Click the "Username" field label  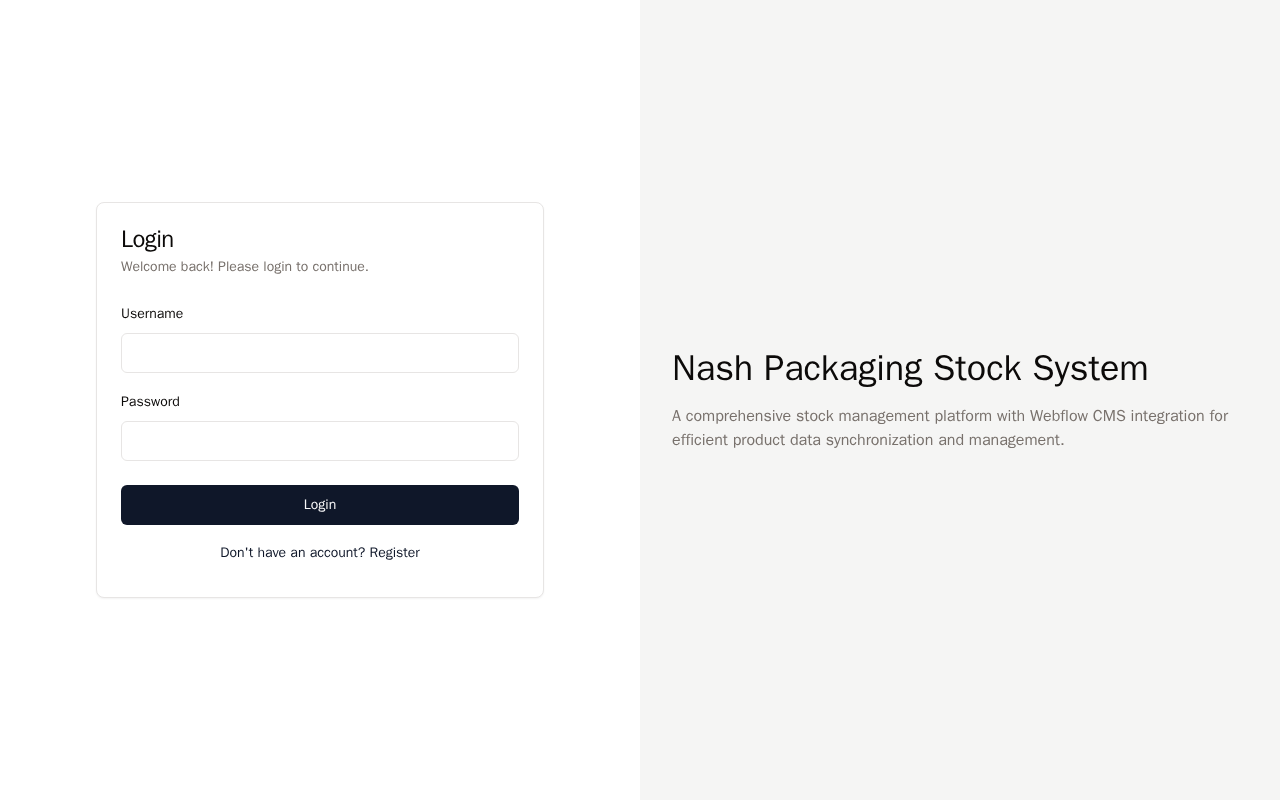tap(152, 314)
